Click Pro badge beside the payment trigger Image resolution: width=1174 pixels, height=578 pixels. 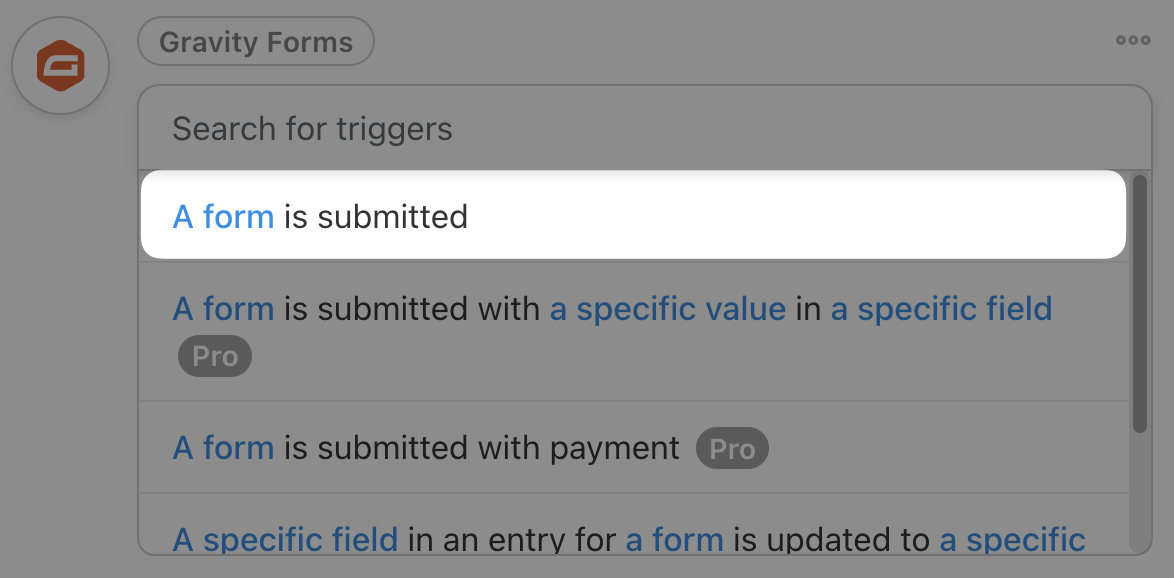[732, 448]
